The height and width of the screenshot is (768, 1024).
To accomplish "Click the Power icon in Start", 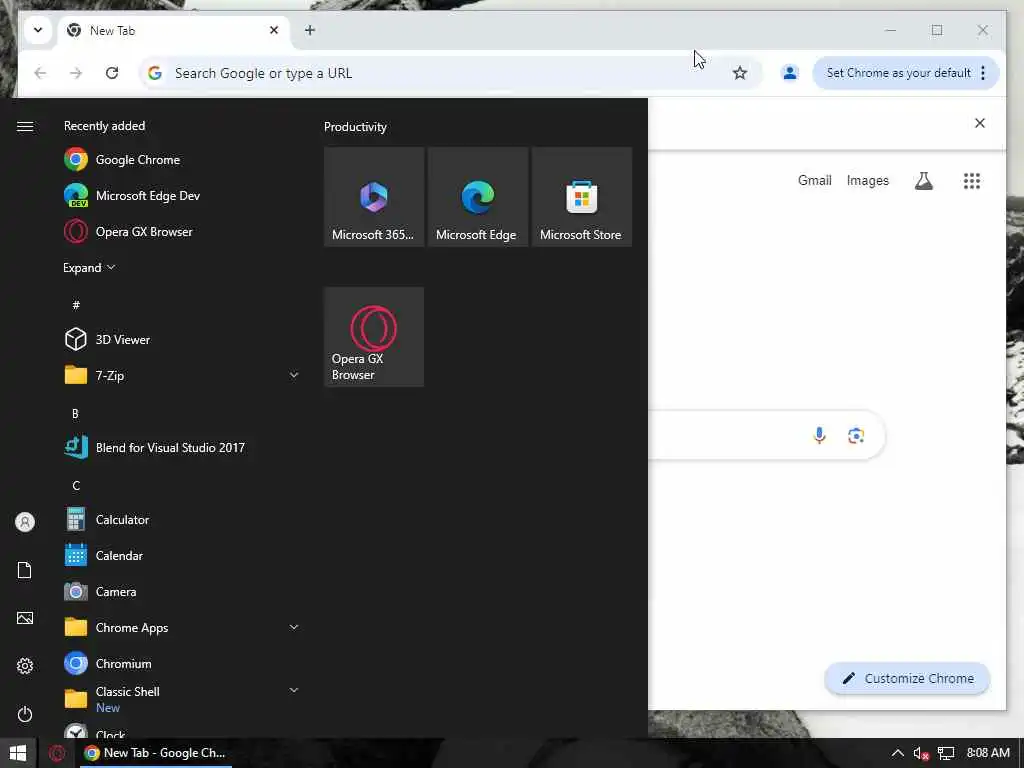I will (25, 714).
